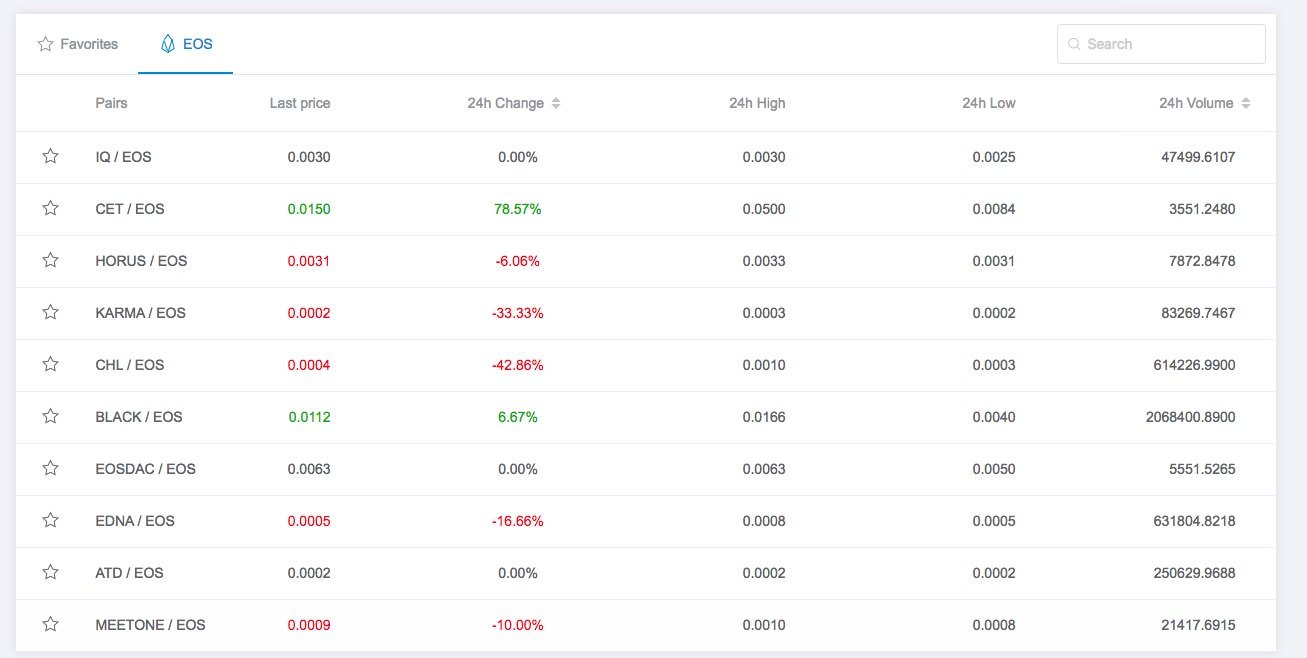Select the KARMA / EOS pair row
Screen dimensions: 1307x658
[x=646, y=313]
